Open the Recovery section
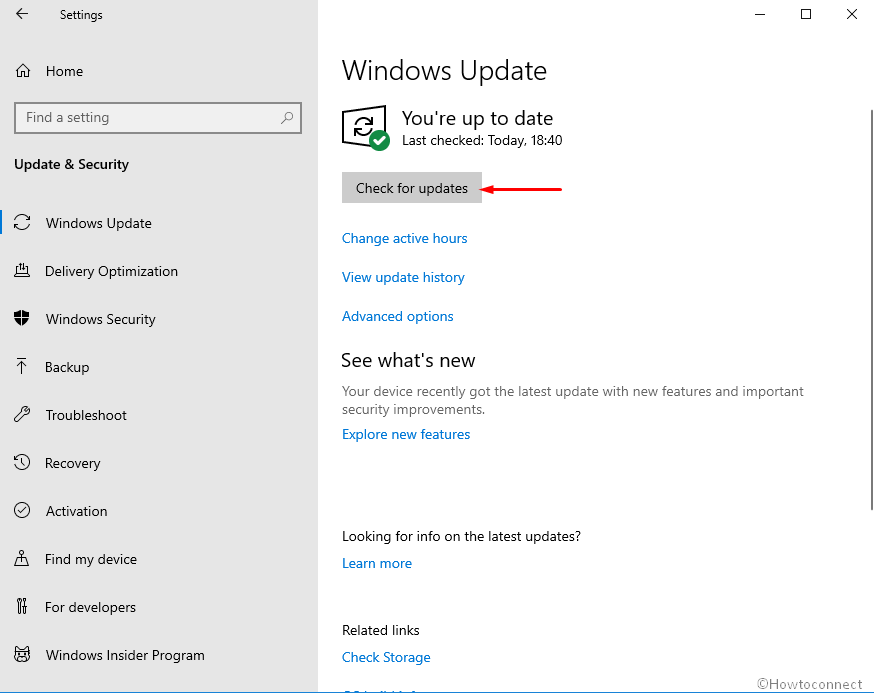 (72, 463)
